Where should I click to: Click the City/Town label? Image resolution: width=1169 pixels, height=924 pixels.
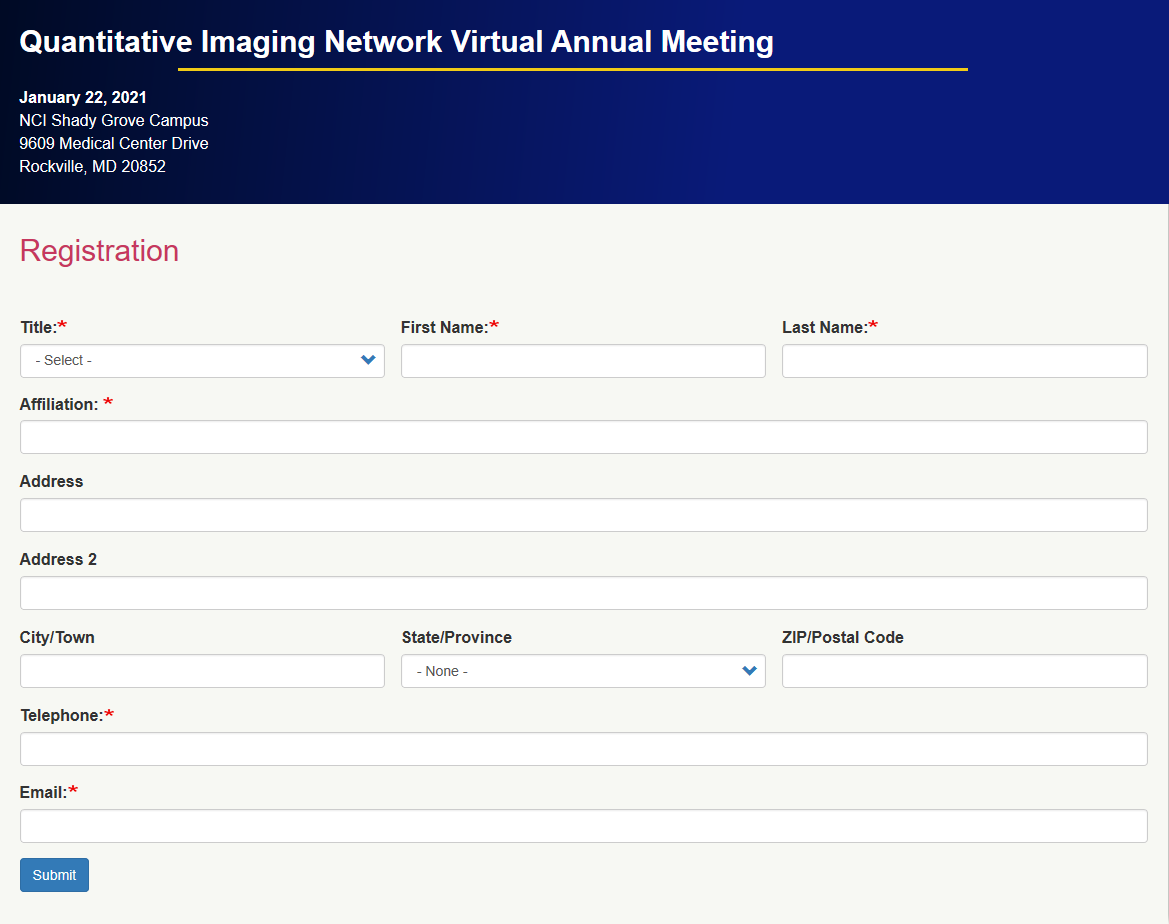coord(57,638)
